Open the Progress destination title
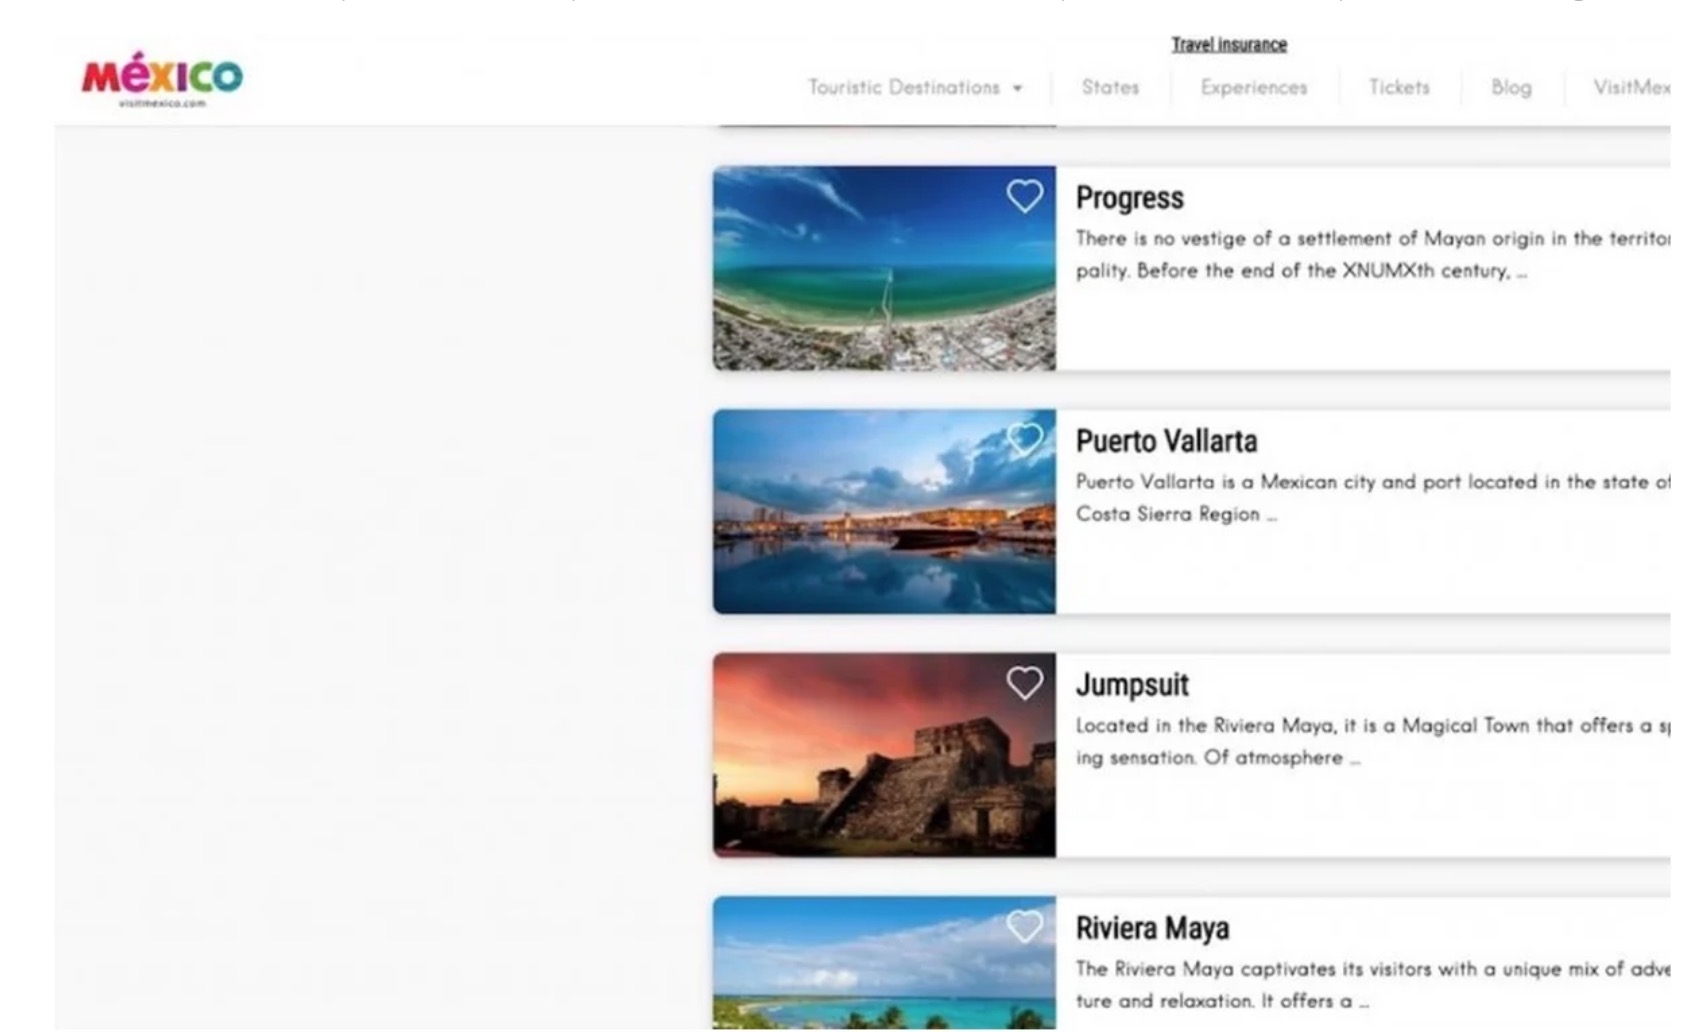 (x=1129, y=198)
